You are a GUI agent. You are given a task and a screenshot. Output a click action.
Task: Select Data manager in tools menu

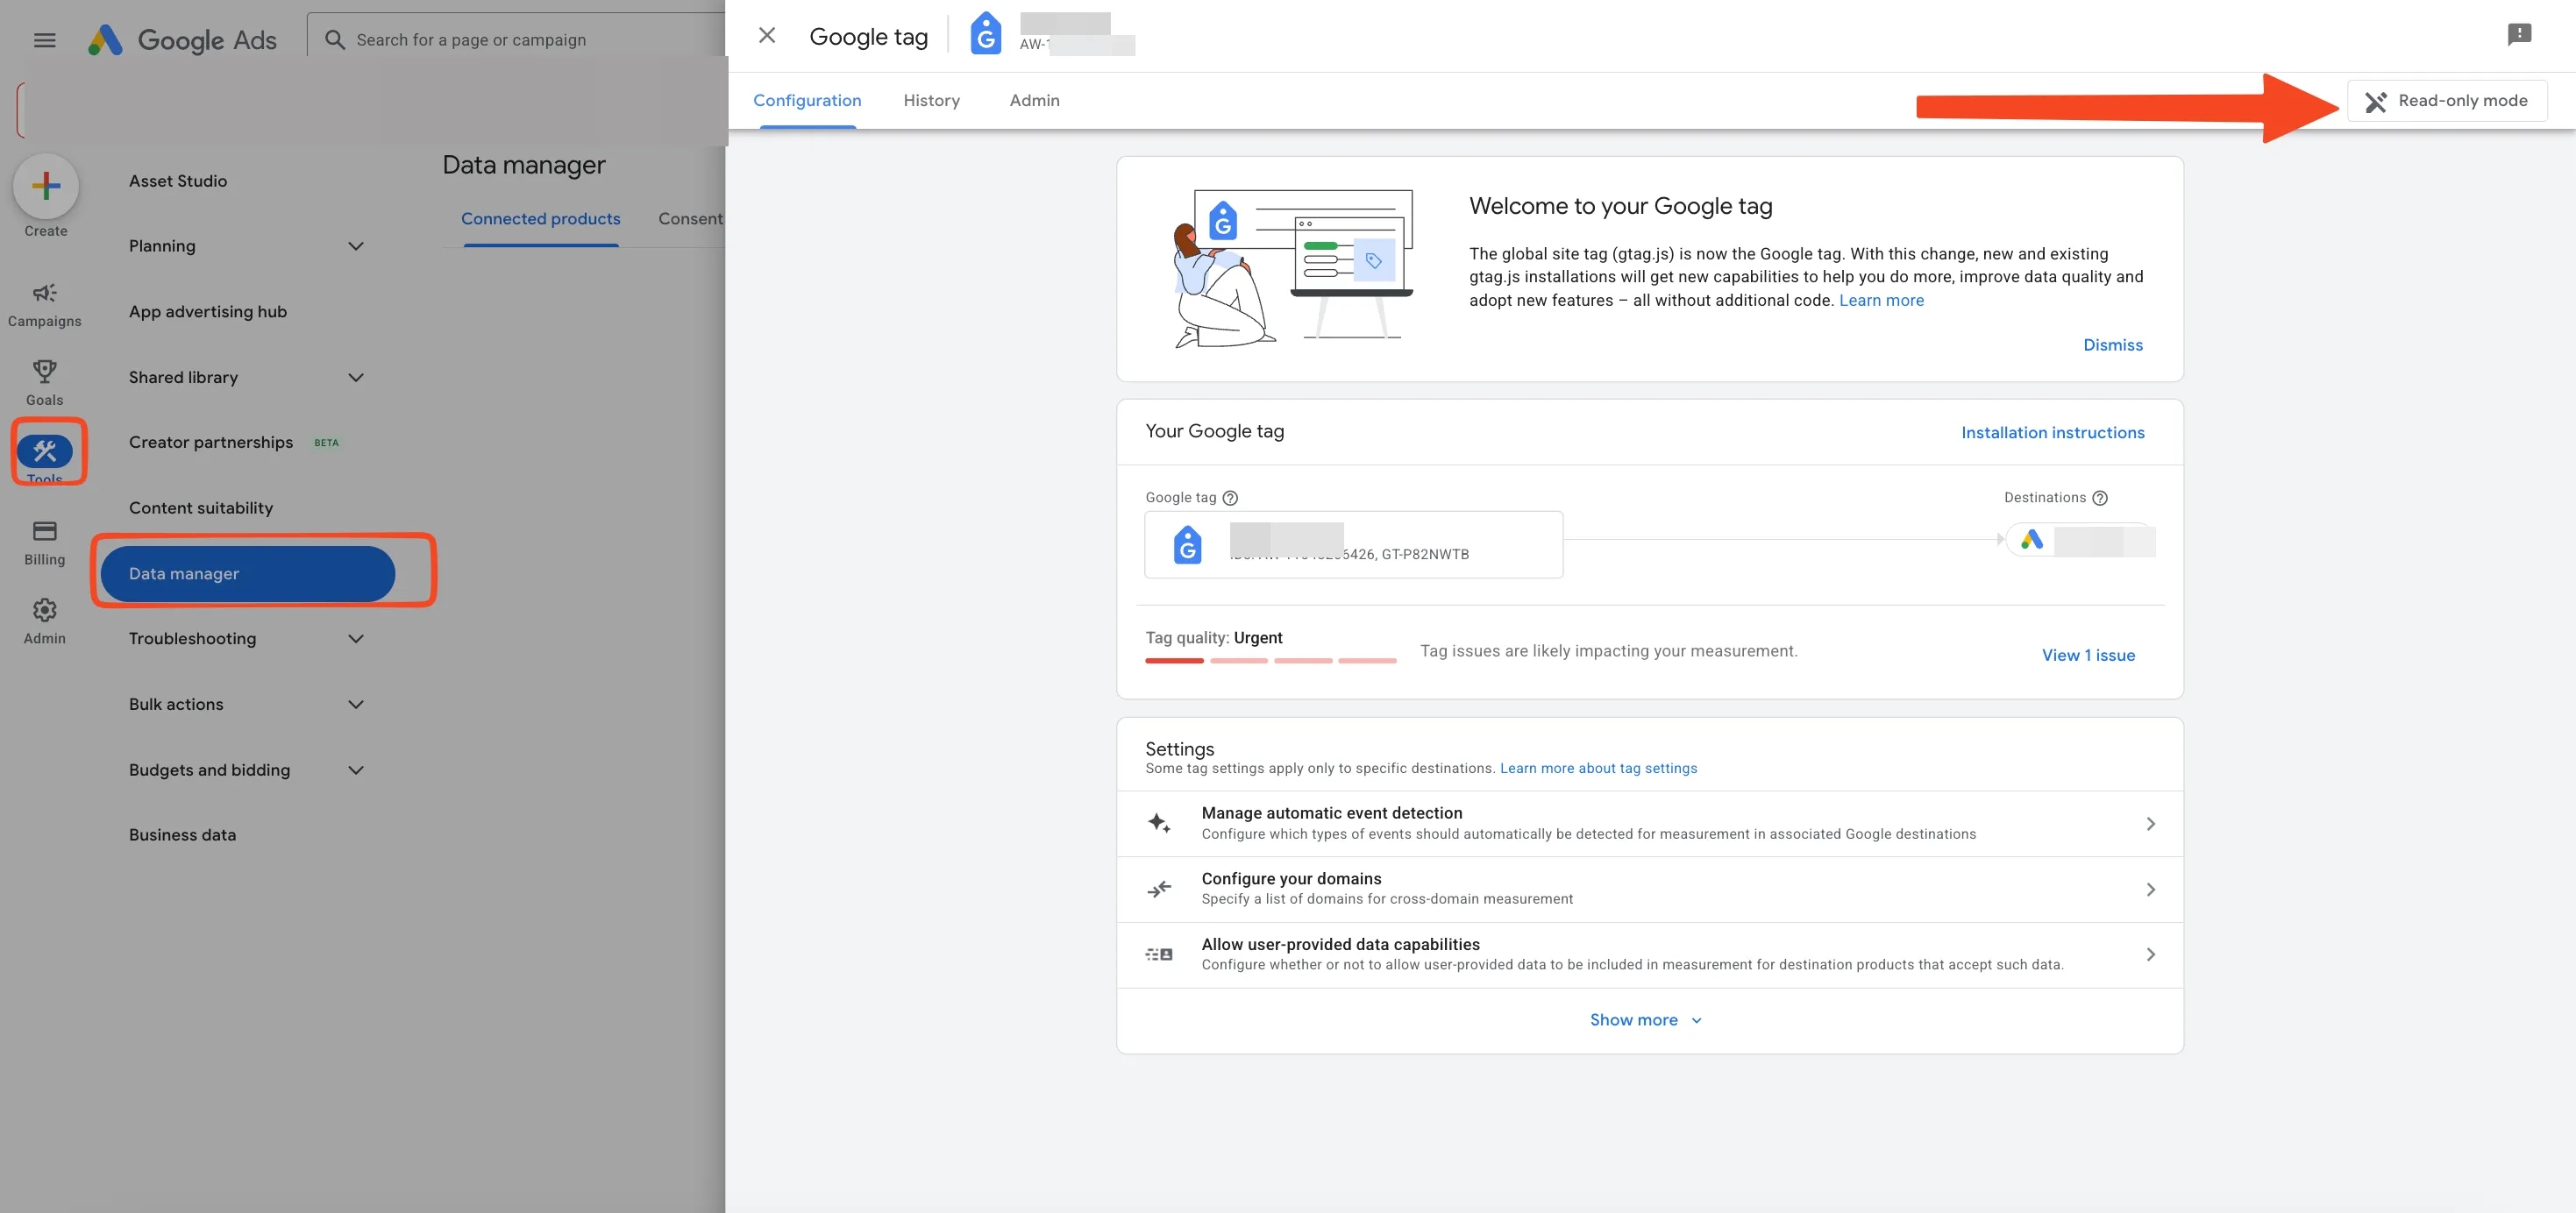(247, 574)
